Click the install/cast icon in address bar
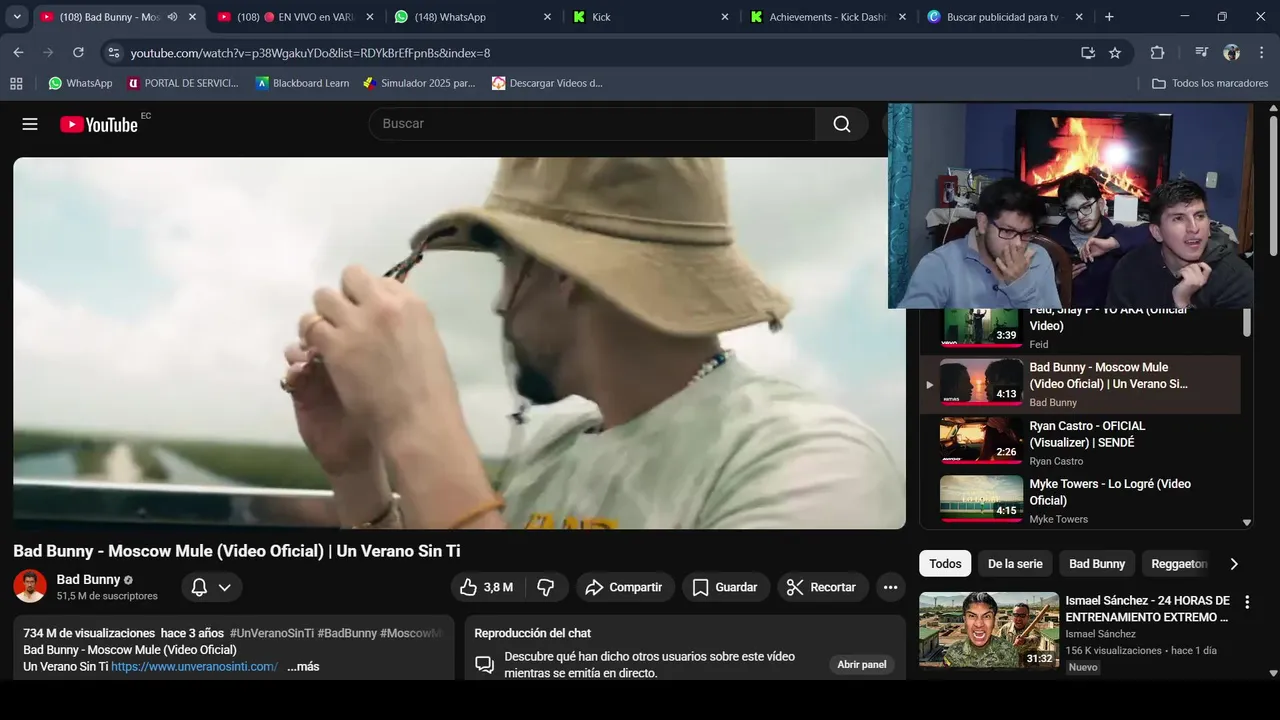Screen dimensions: 1280x720 click(x=1087, y=52)
